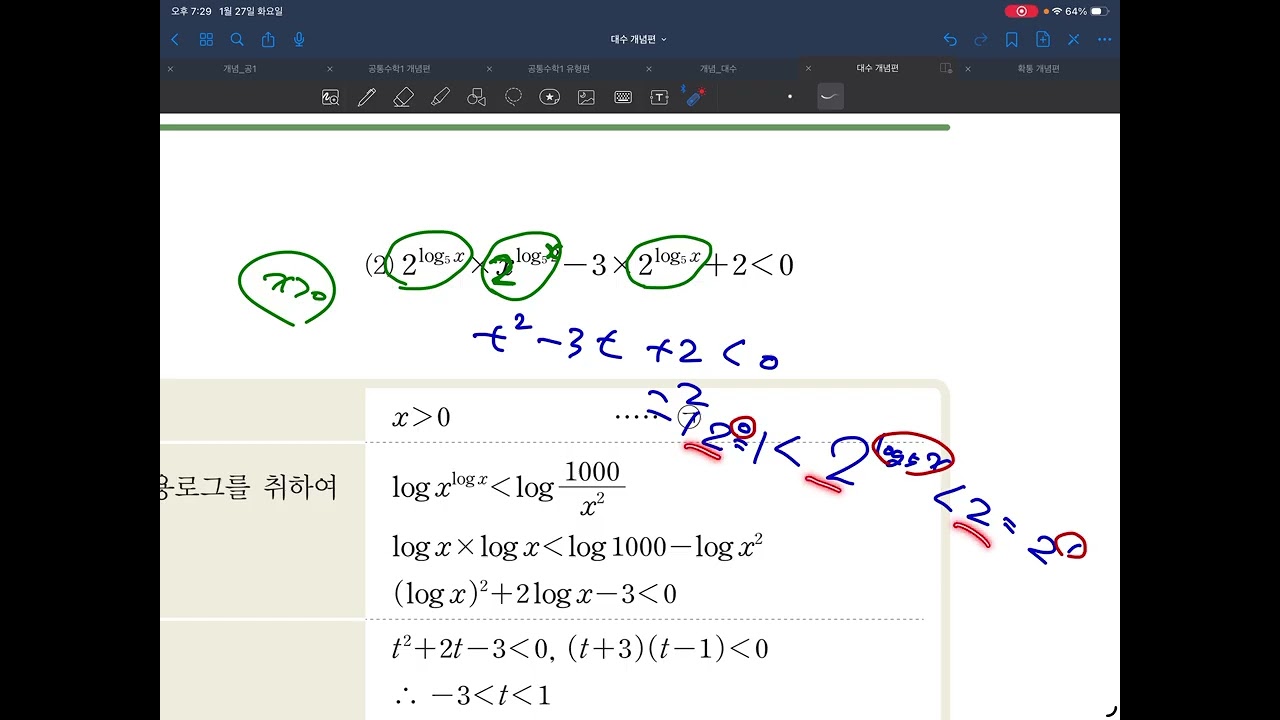Image resolution: width=1280 pixels, height=720 pixels.
Task: Select the active 대수 개념편 tab
Action: point(878,68)
